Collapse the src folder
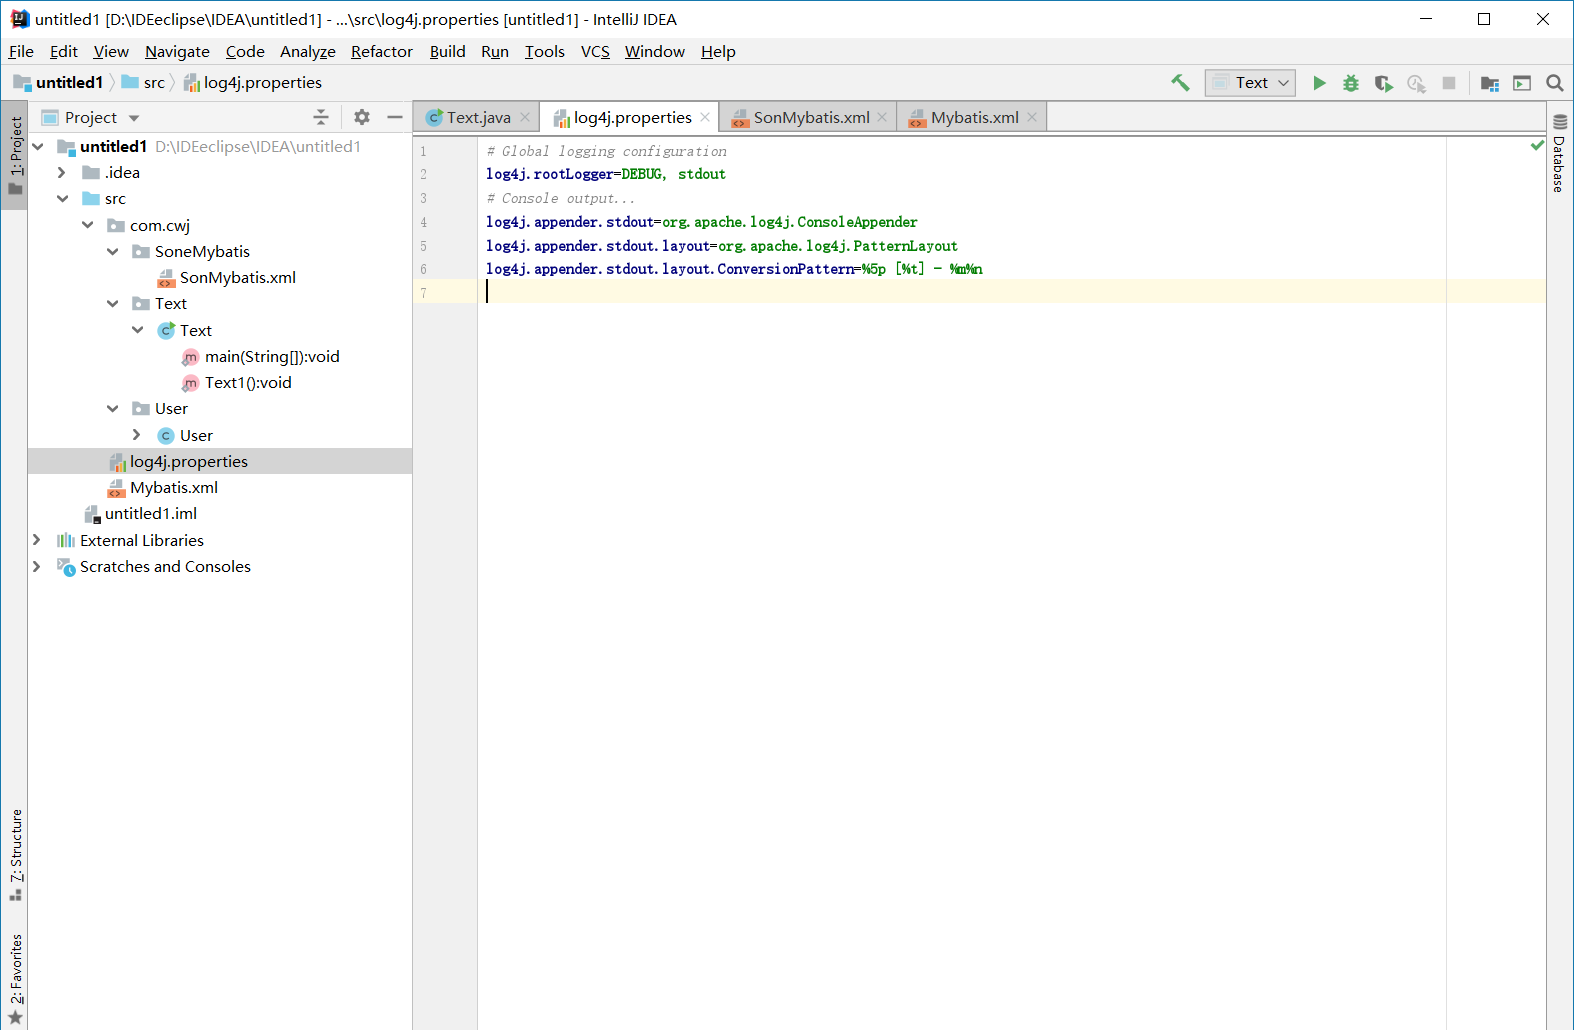Image resolution: width=1574 pixels, height=1030 pixels. 62,199
